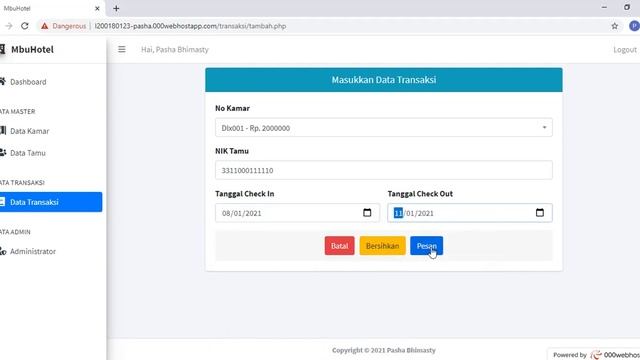
Task: Open the browser profile avatar
Action: (634, 26)
